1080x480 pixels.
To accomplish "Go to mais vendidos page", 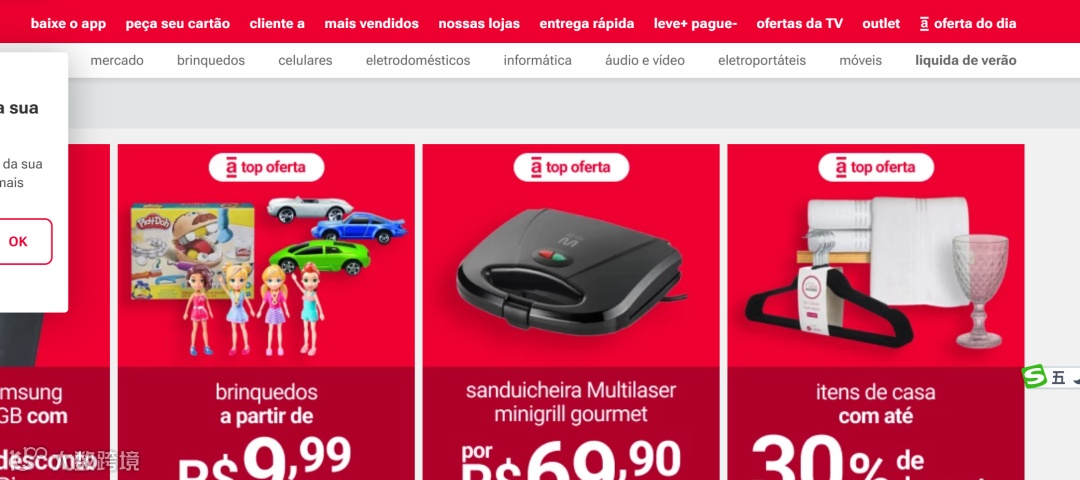I will click(371, 23).
